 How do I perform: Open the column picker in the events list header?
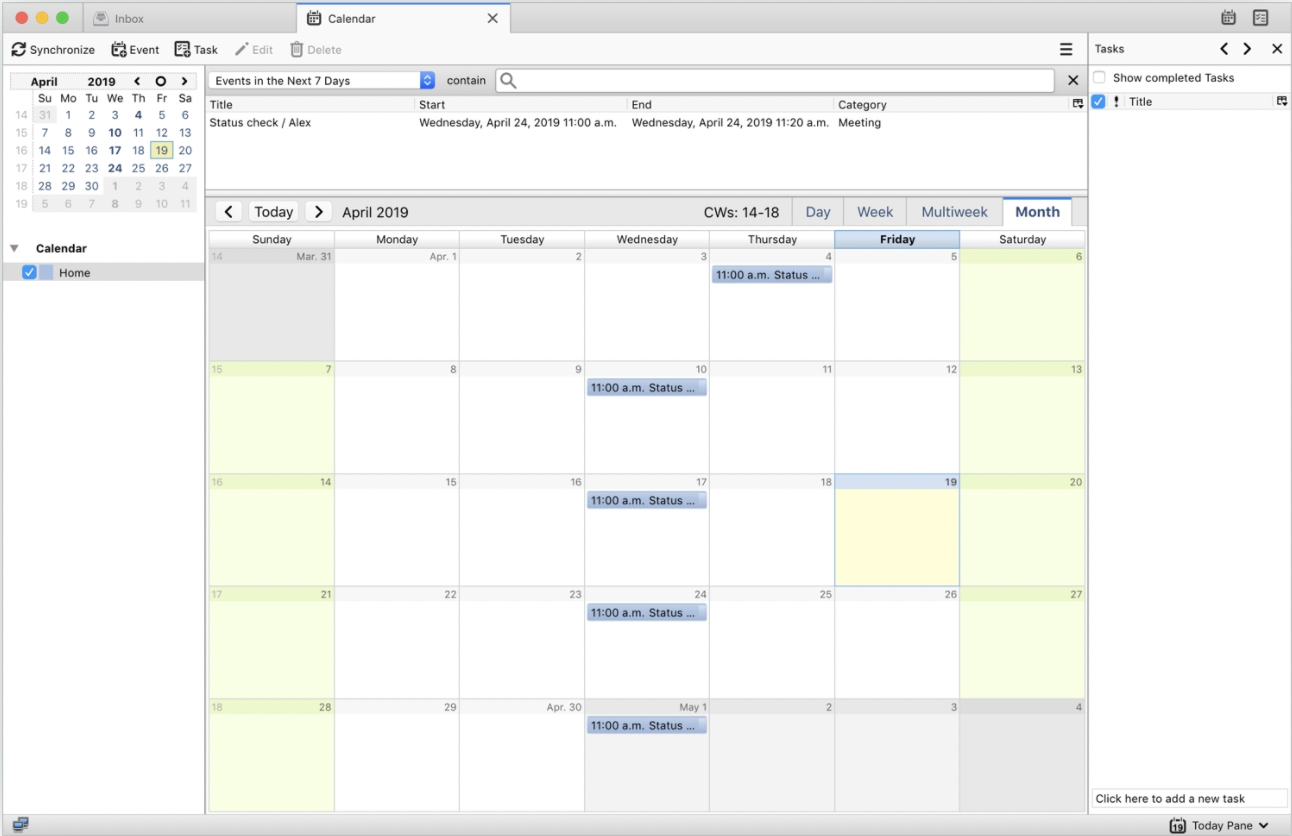tap(1077, 104)
